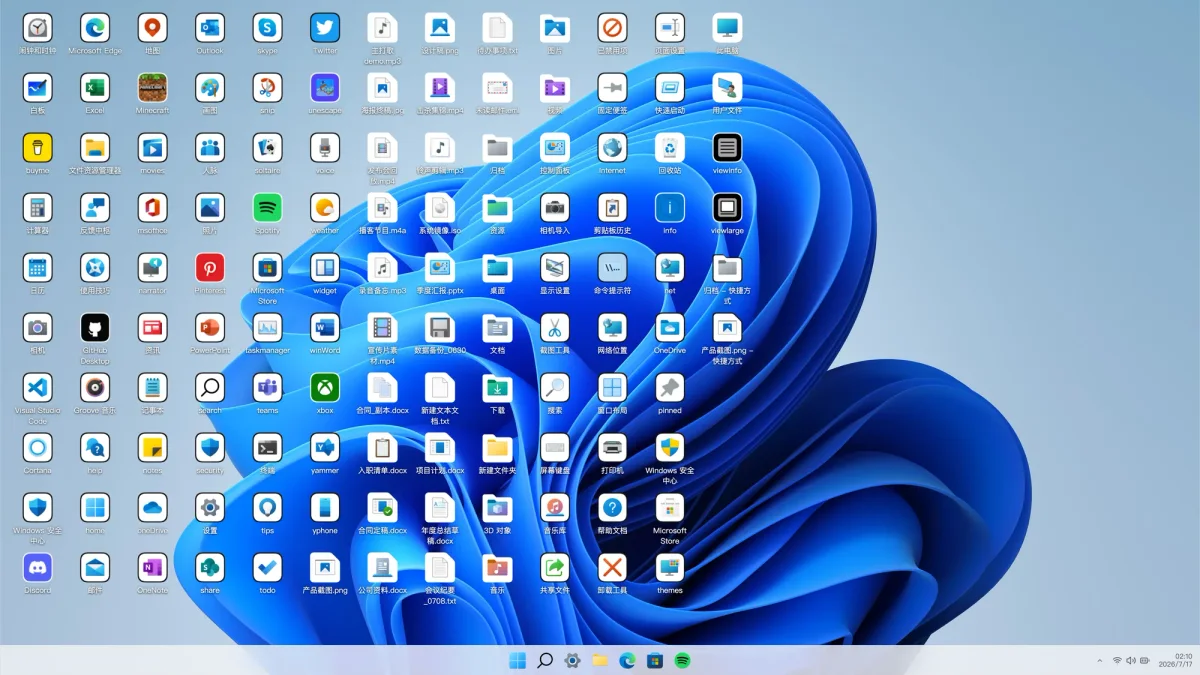This screenshot has height=675, width=1200.
Task: Select the Skype desktop icon
Action: 267,28
